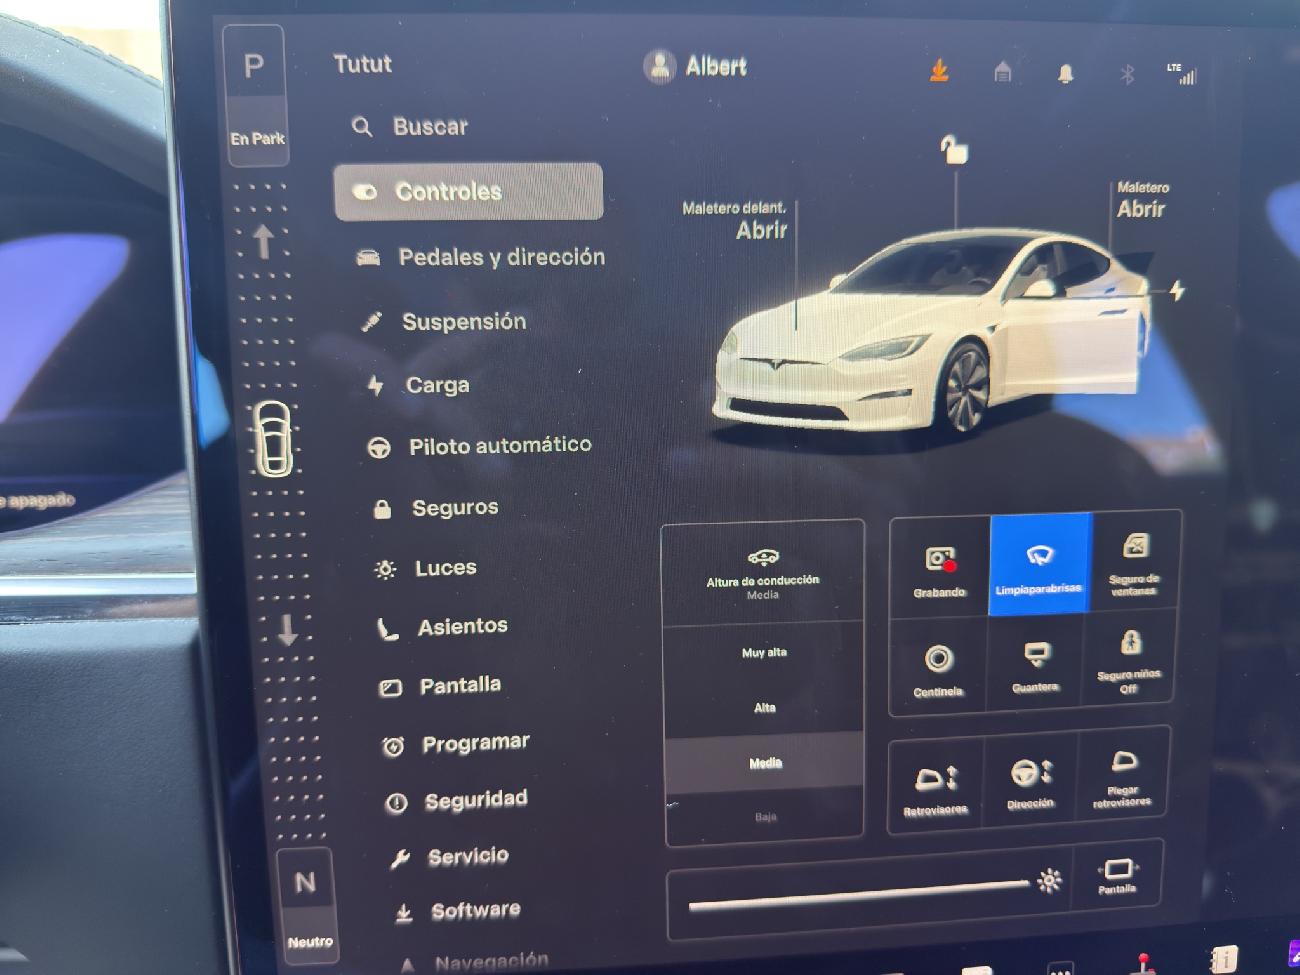Tap the down arrow on gear strip

point(287,630)
